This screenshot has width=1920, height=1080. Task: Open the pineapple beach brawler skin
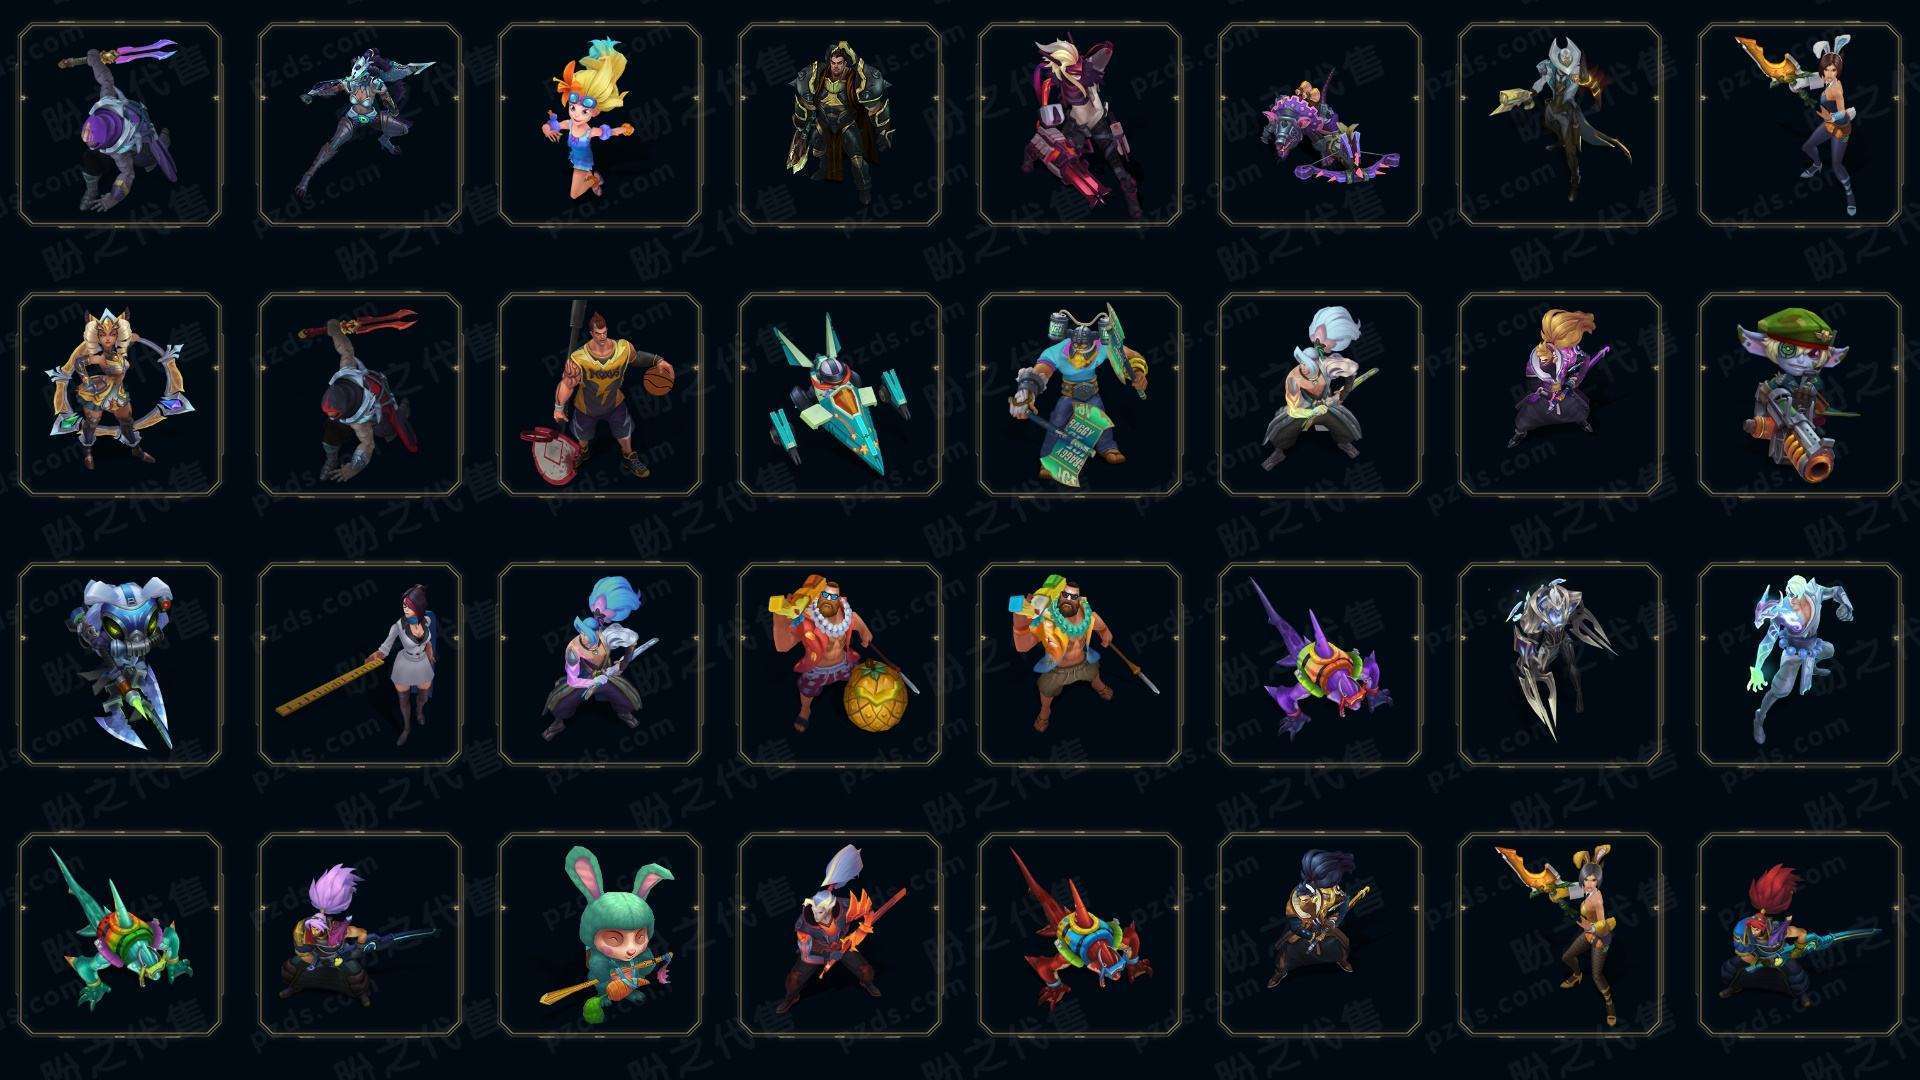[x=840, y=664]
